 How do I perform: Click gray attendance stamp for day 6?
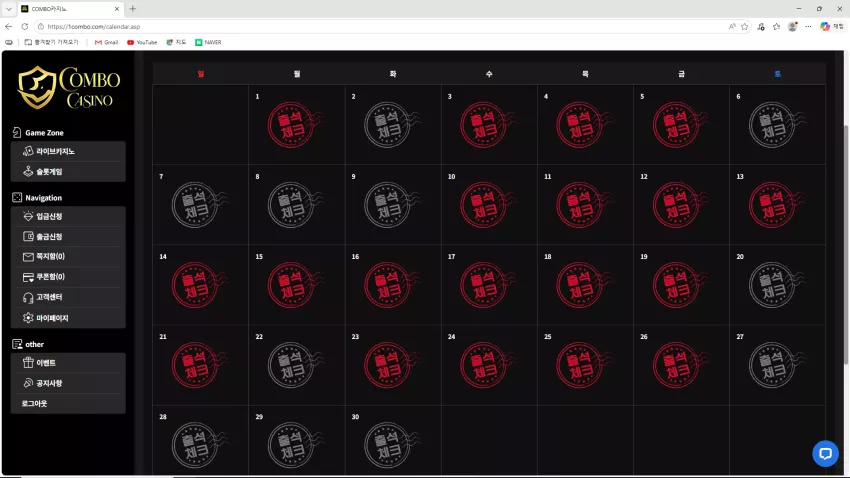point(776,125)
